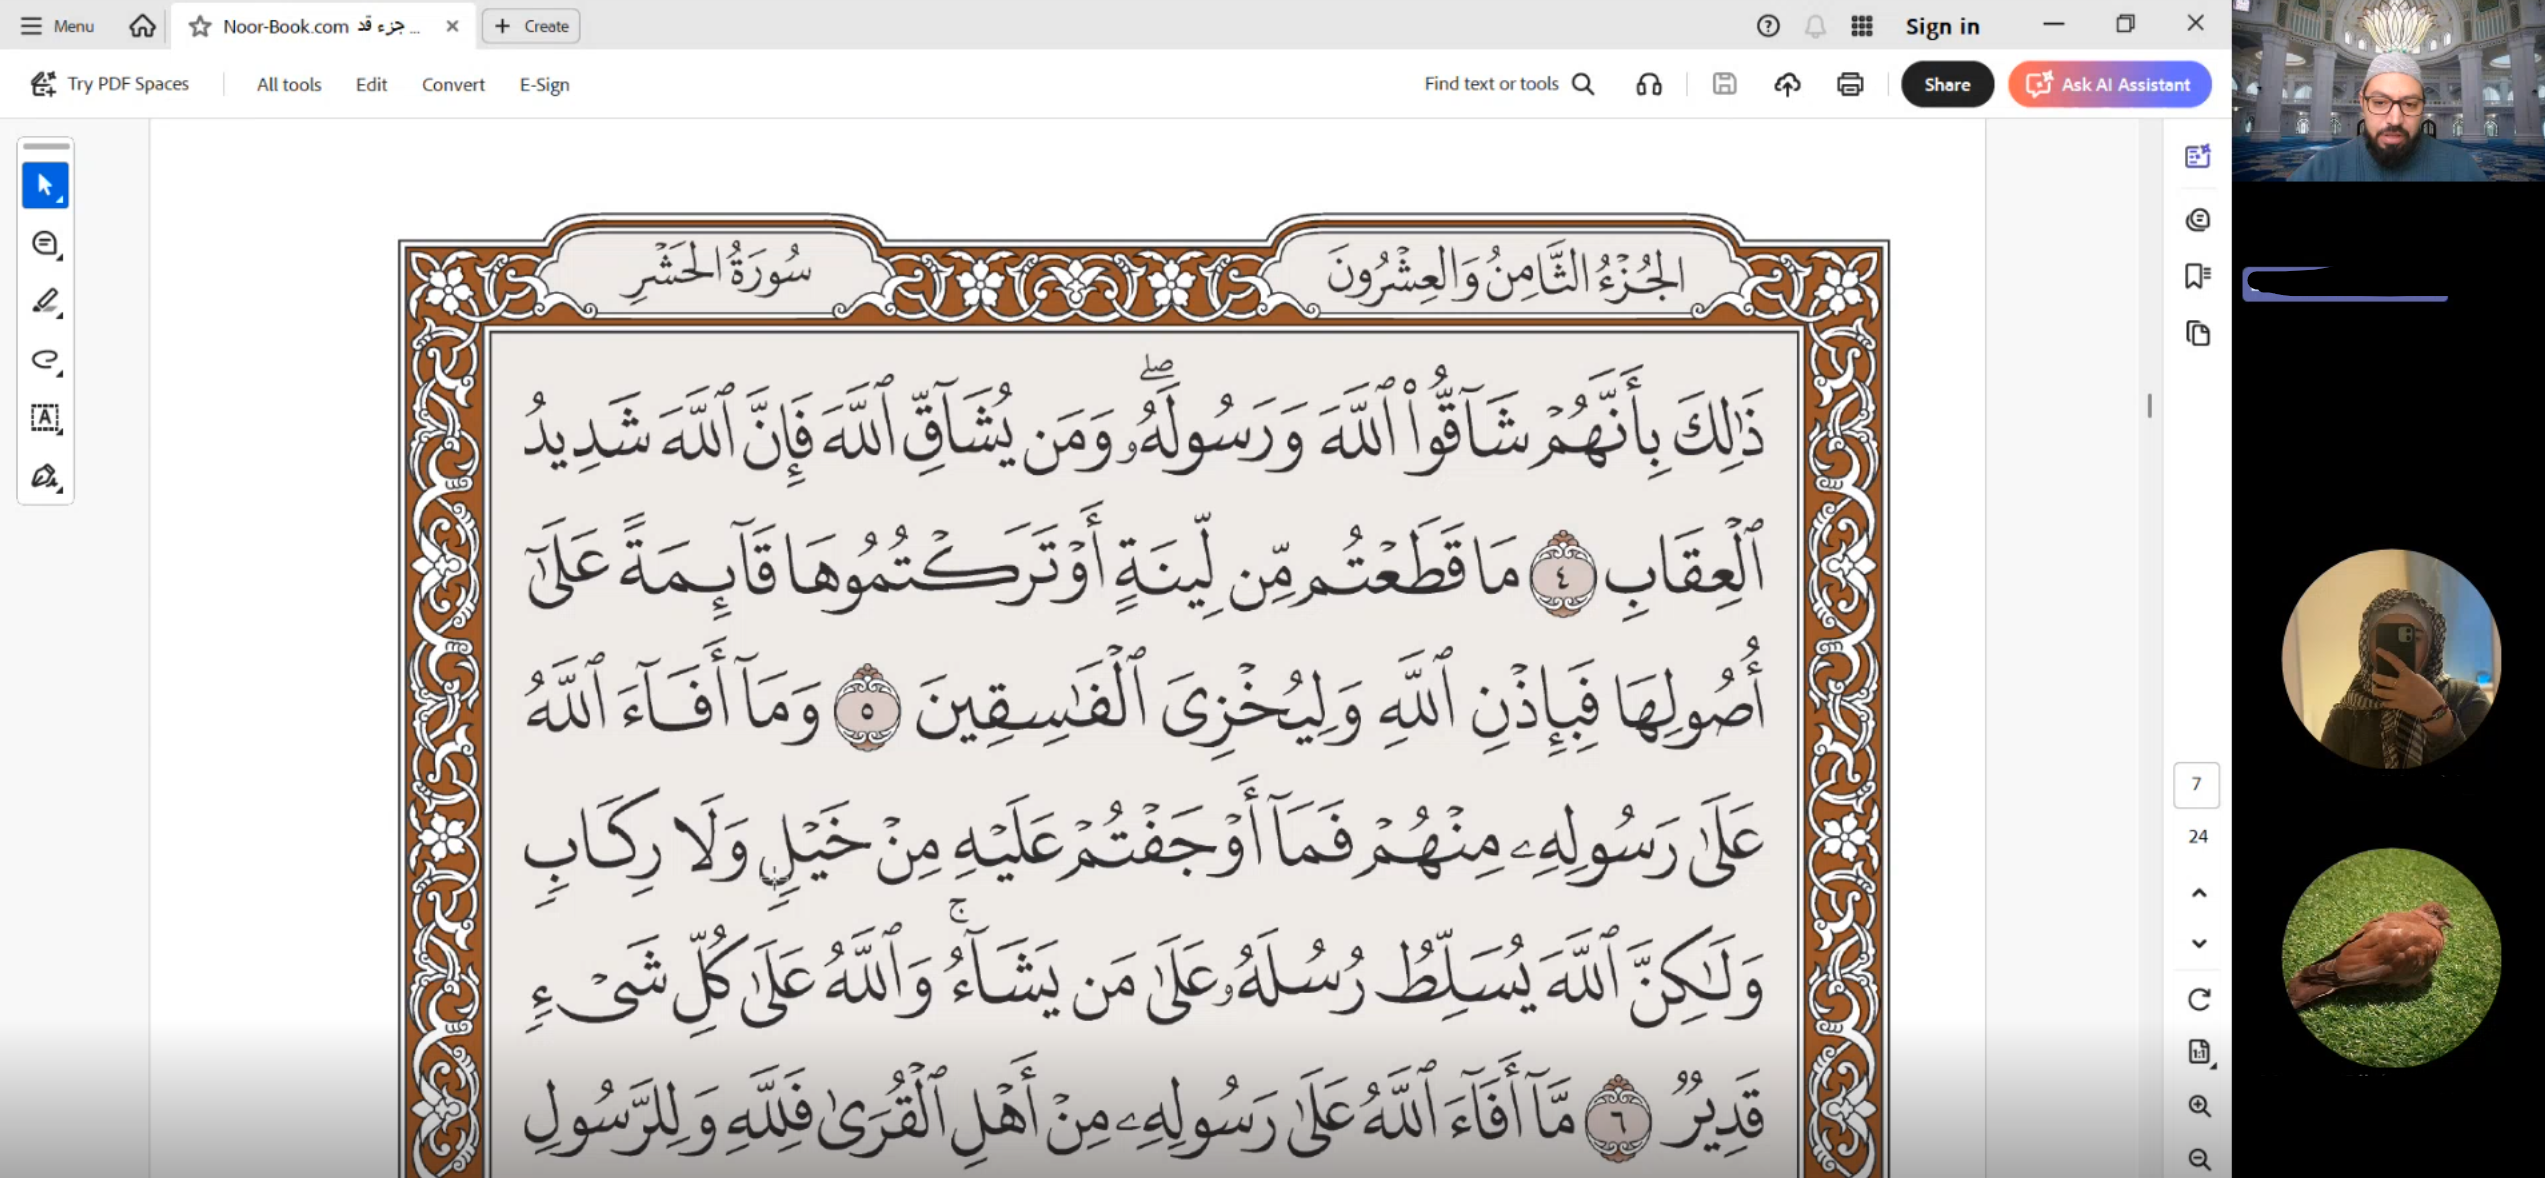The width and height of the screenshot is (2545, 1178).
Task: Go to previous page arrow
Action: pos(2198,893)
